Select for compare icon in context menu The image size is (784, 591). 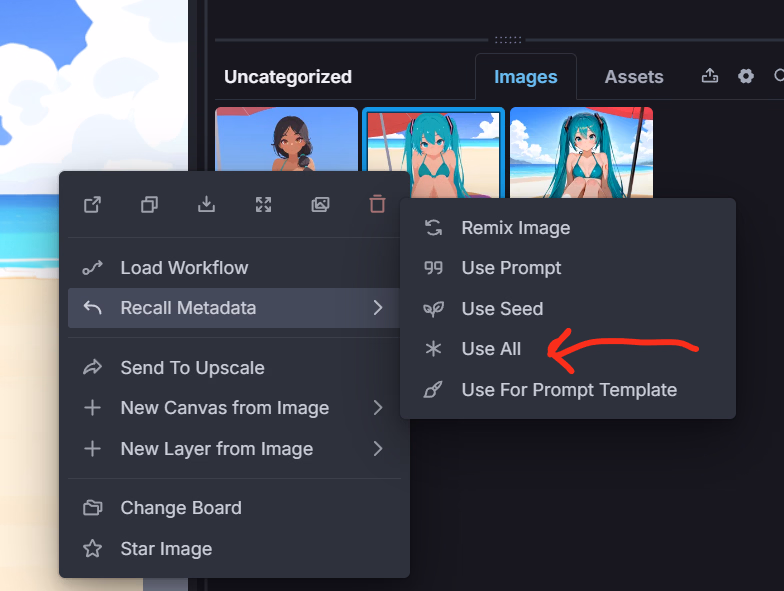pyautogui.click(x=320, y=204)
